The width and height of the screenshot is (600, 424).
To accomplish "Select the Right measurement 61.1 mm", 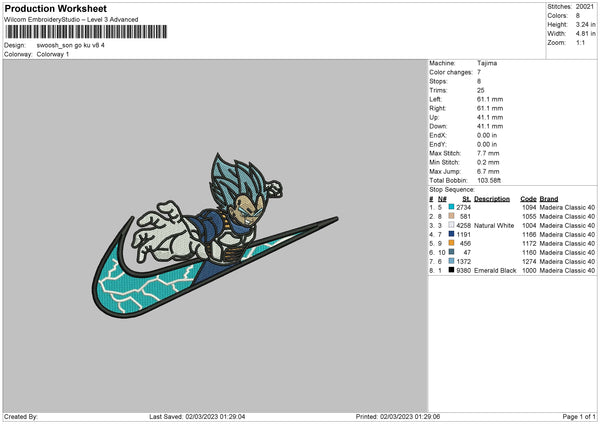I will (490, 108).
